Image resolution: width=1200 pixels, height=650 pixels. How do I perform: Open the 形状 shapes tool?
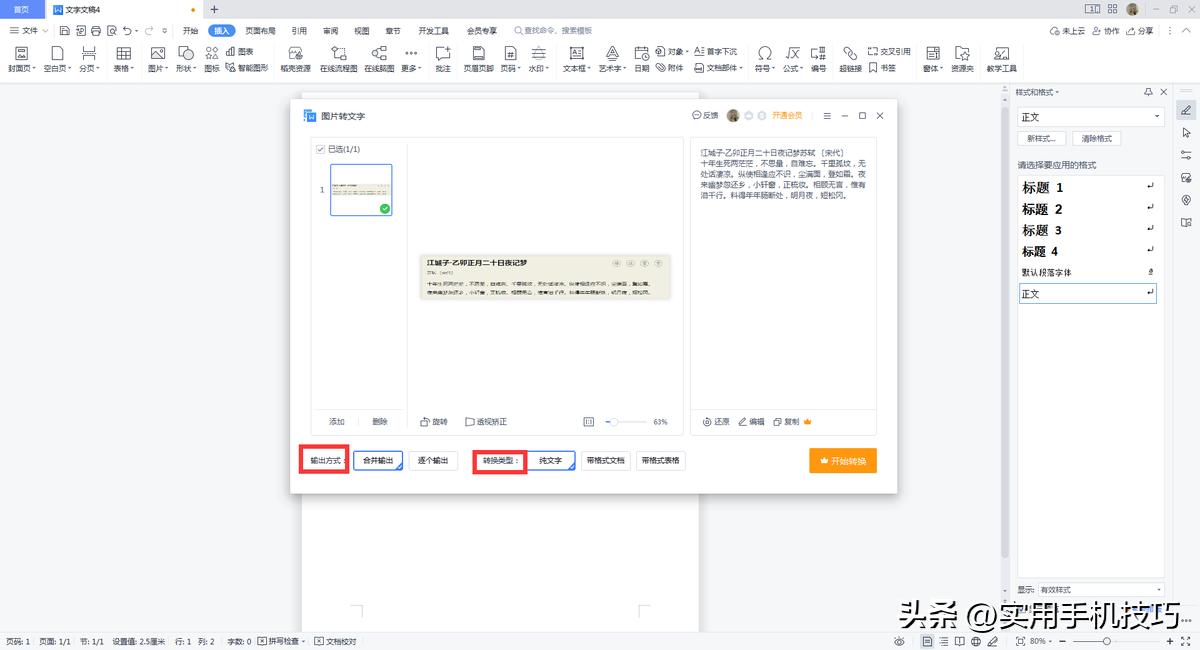pyautogui.click(x=186, y=59)
